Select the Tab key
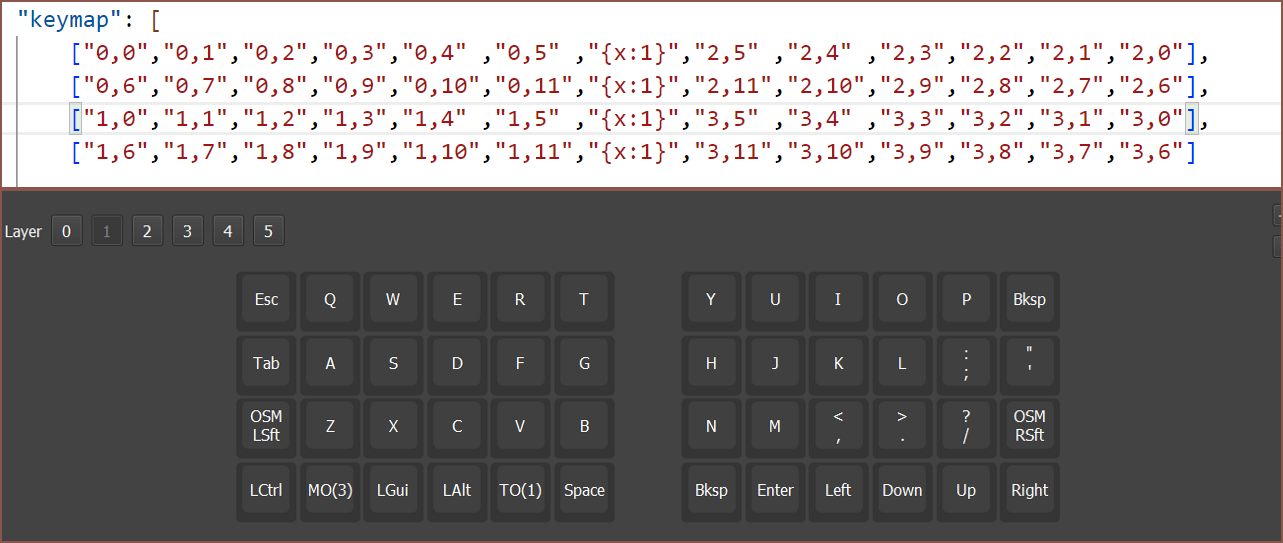 pyautogui.click(x=266, y=363)
